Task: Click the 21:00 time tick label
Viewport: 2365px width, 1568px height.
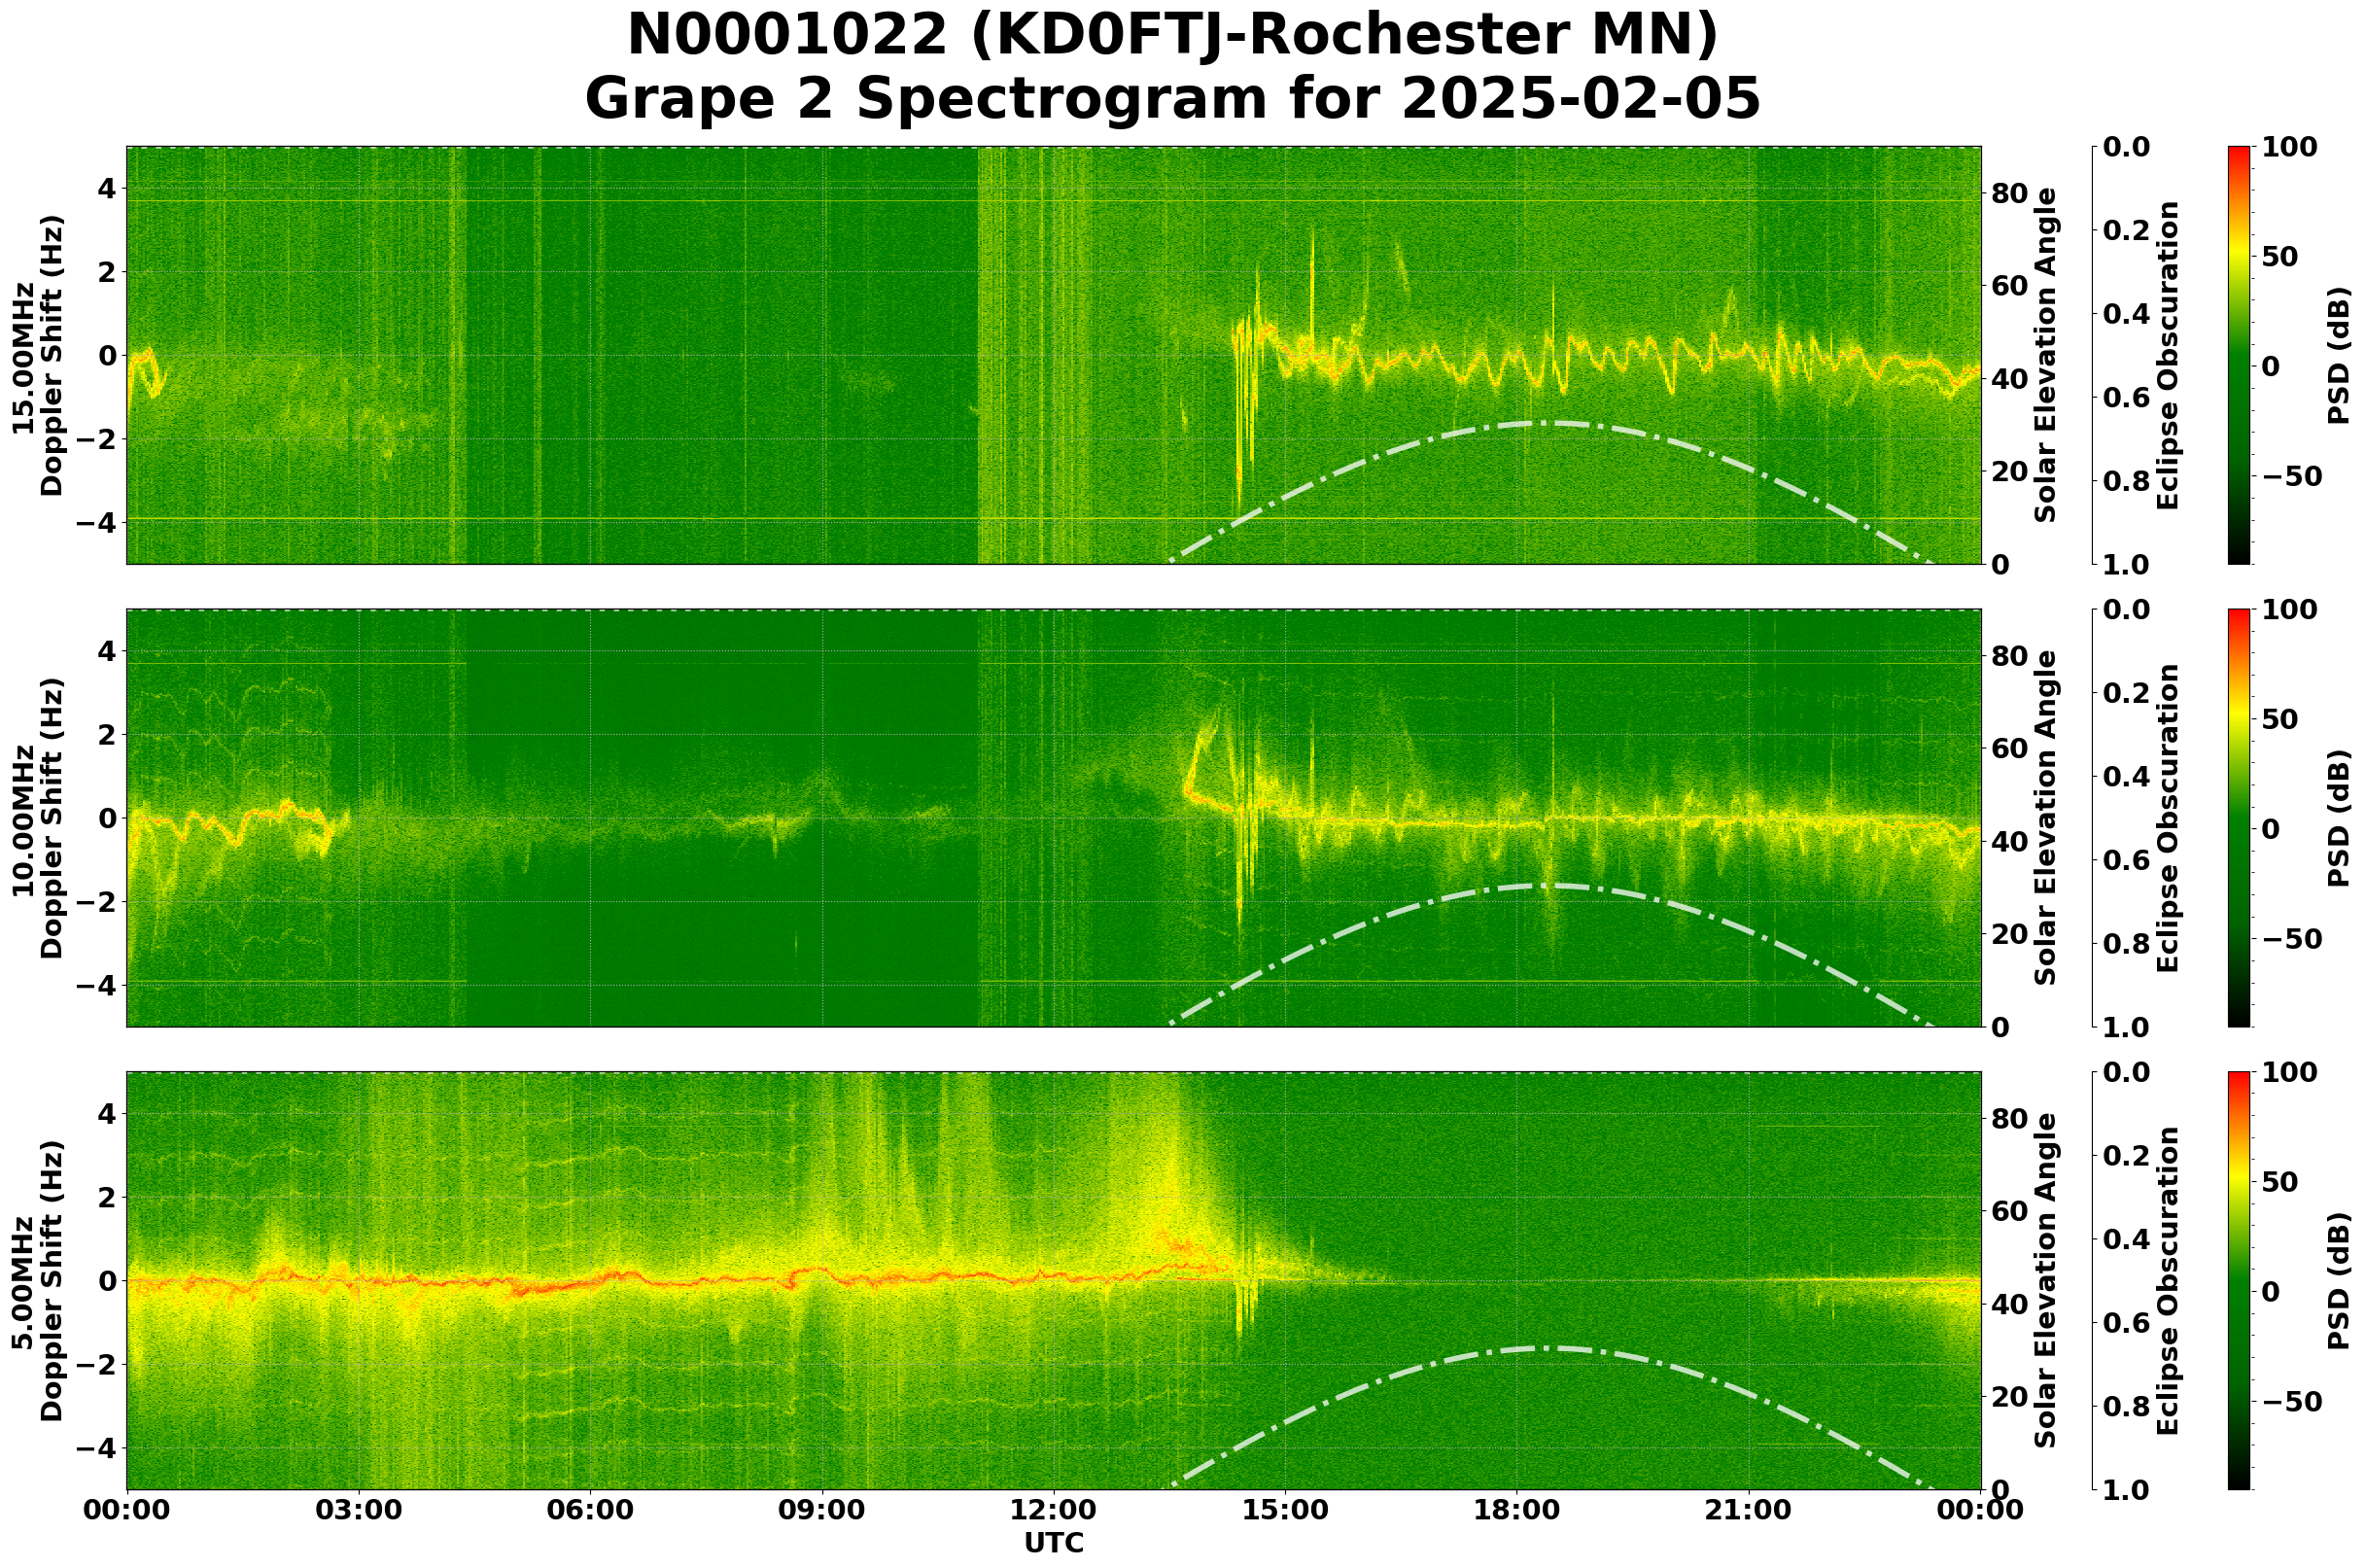Action: click(x=1748, y=1510)
